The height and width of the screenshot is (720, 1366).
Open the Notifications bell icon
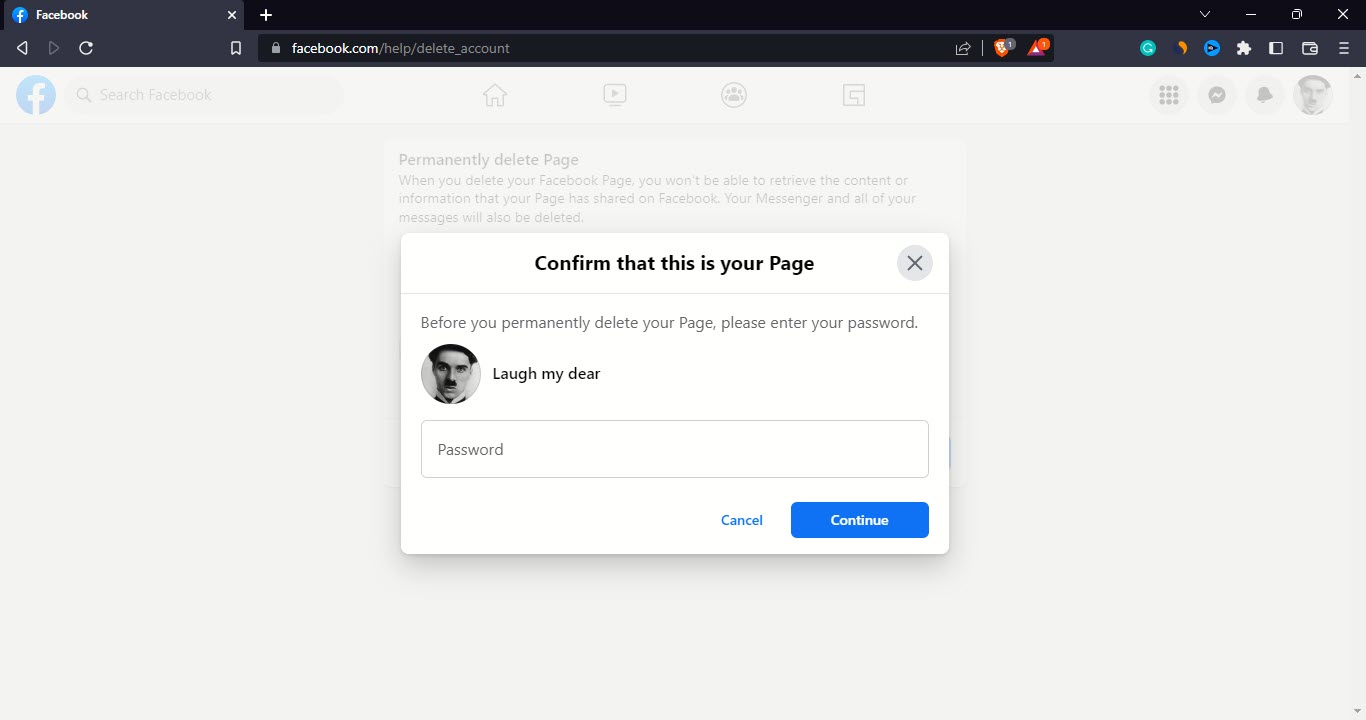1264,95
